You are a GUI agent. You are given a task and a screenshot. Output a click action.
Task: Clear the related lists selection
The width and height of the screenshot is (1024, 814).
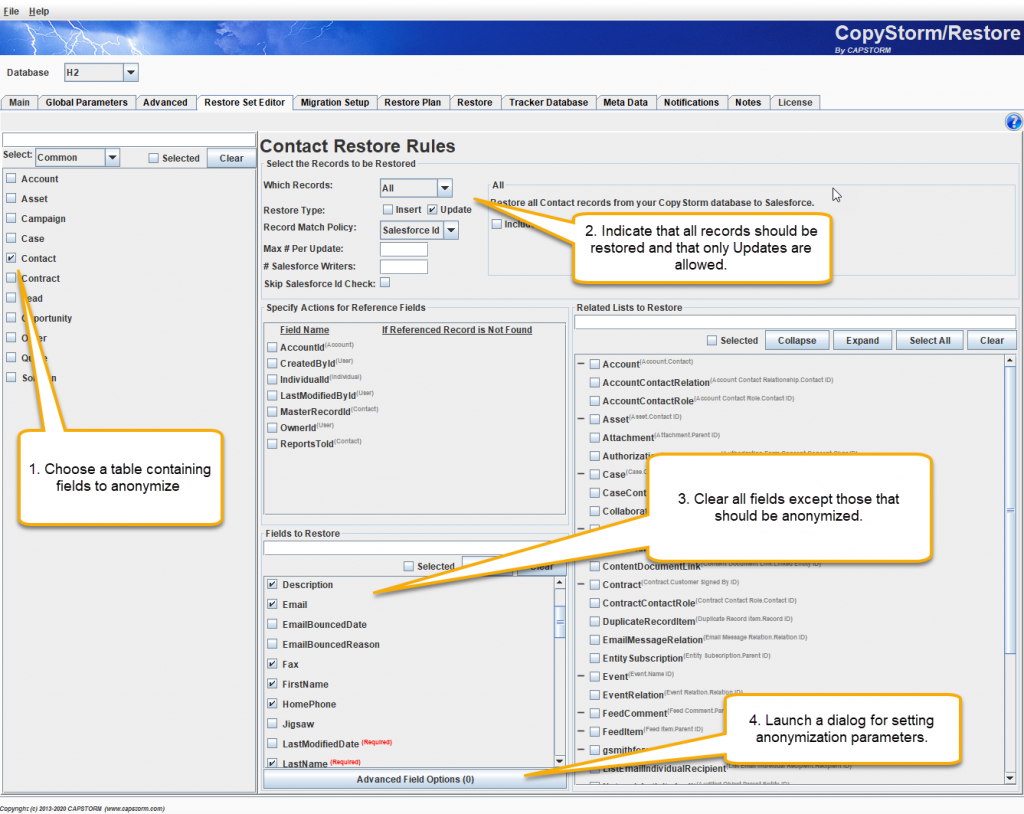(991, 340)
